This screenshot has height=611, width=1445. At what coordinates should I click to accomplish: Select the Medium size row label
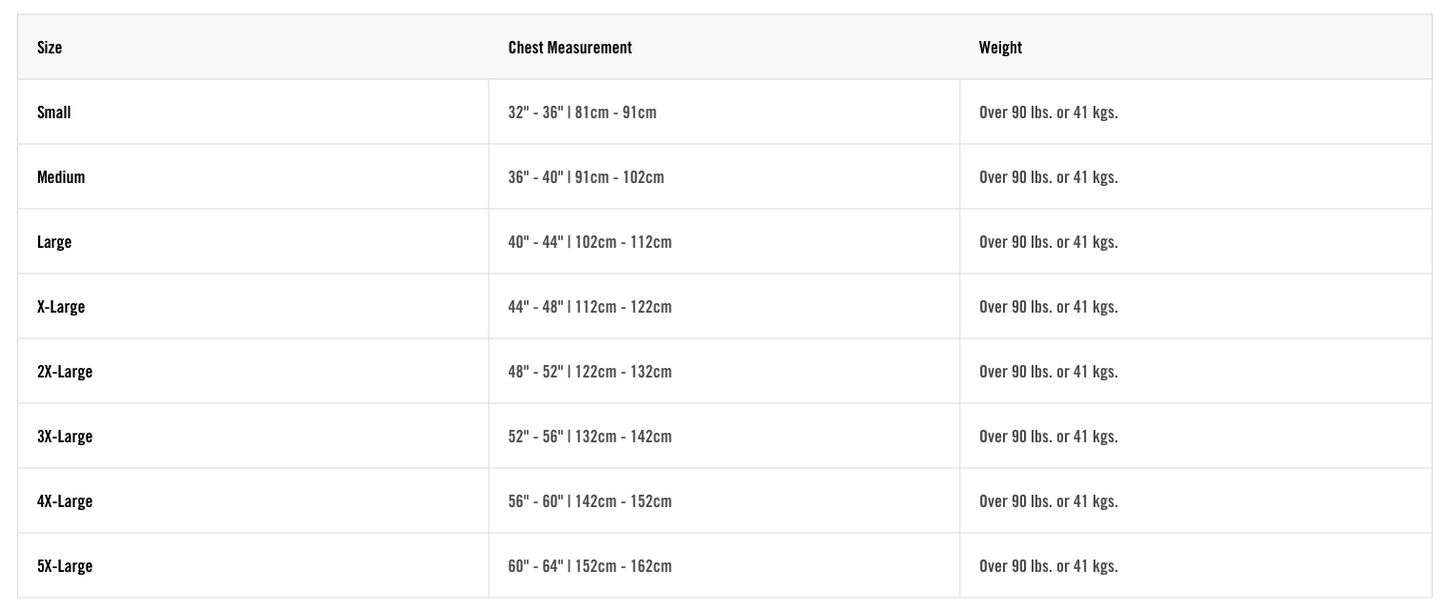pos(61,177)
